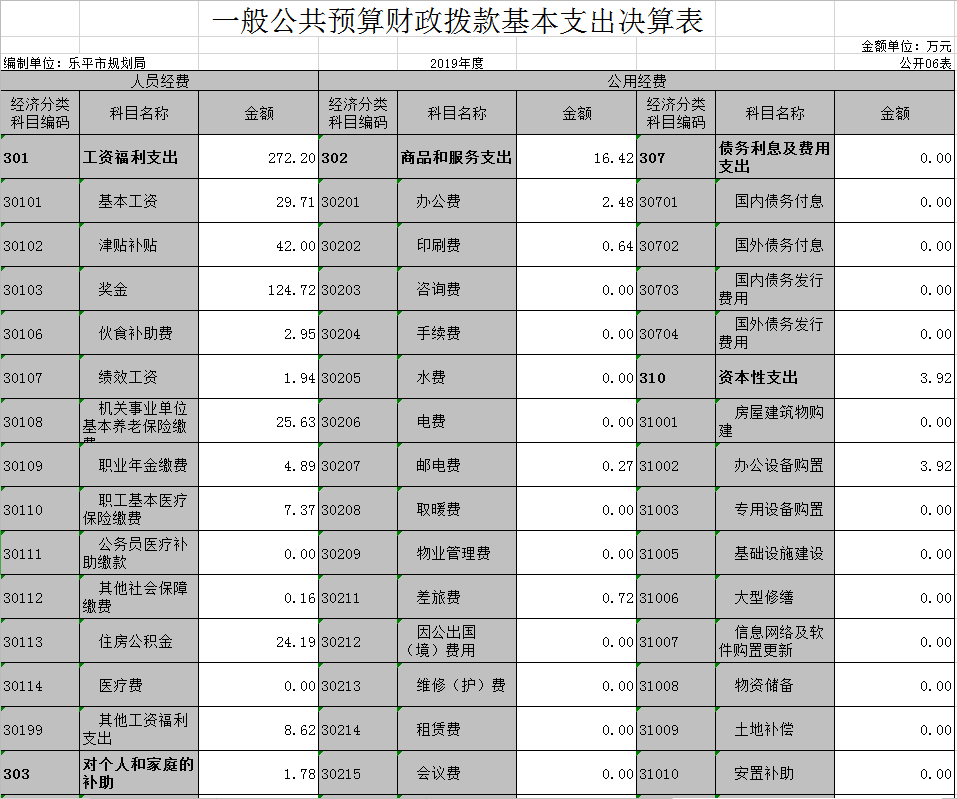Select the 商品和服务支出 cell
The height and width of the screenshot is (799, 957).
(456, 158)
